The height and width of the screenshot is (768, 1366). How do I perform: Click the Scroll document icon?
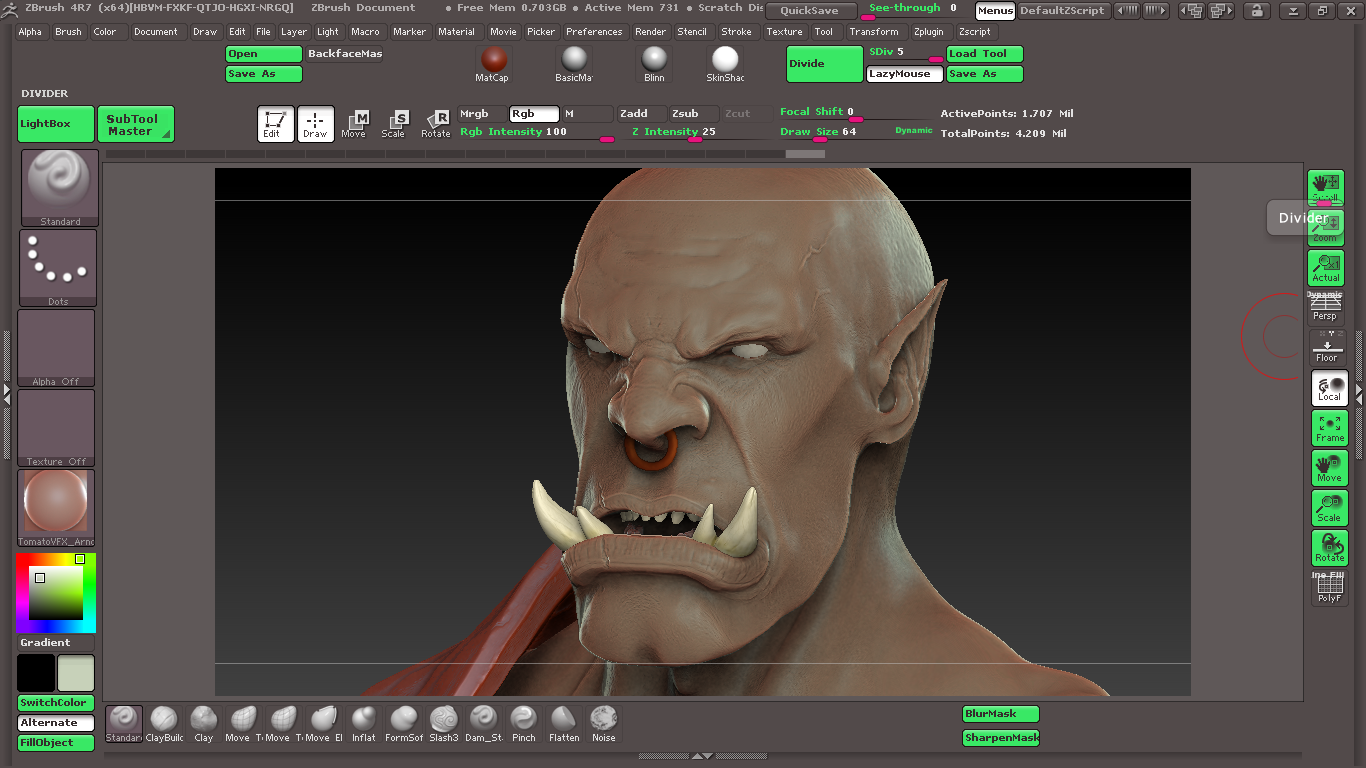pyautogui.click(x=1327, y=188)
